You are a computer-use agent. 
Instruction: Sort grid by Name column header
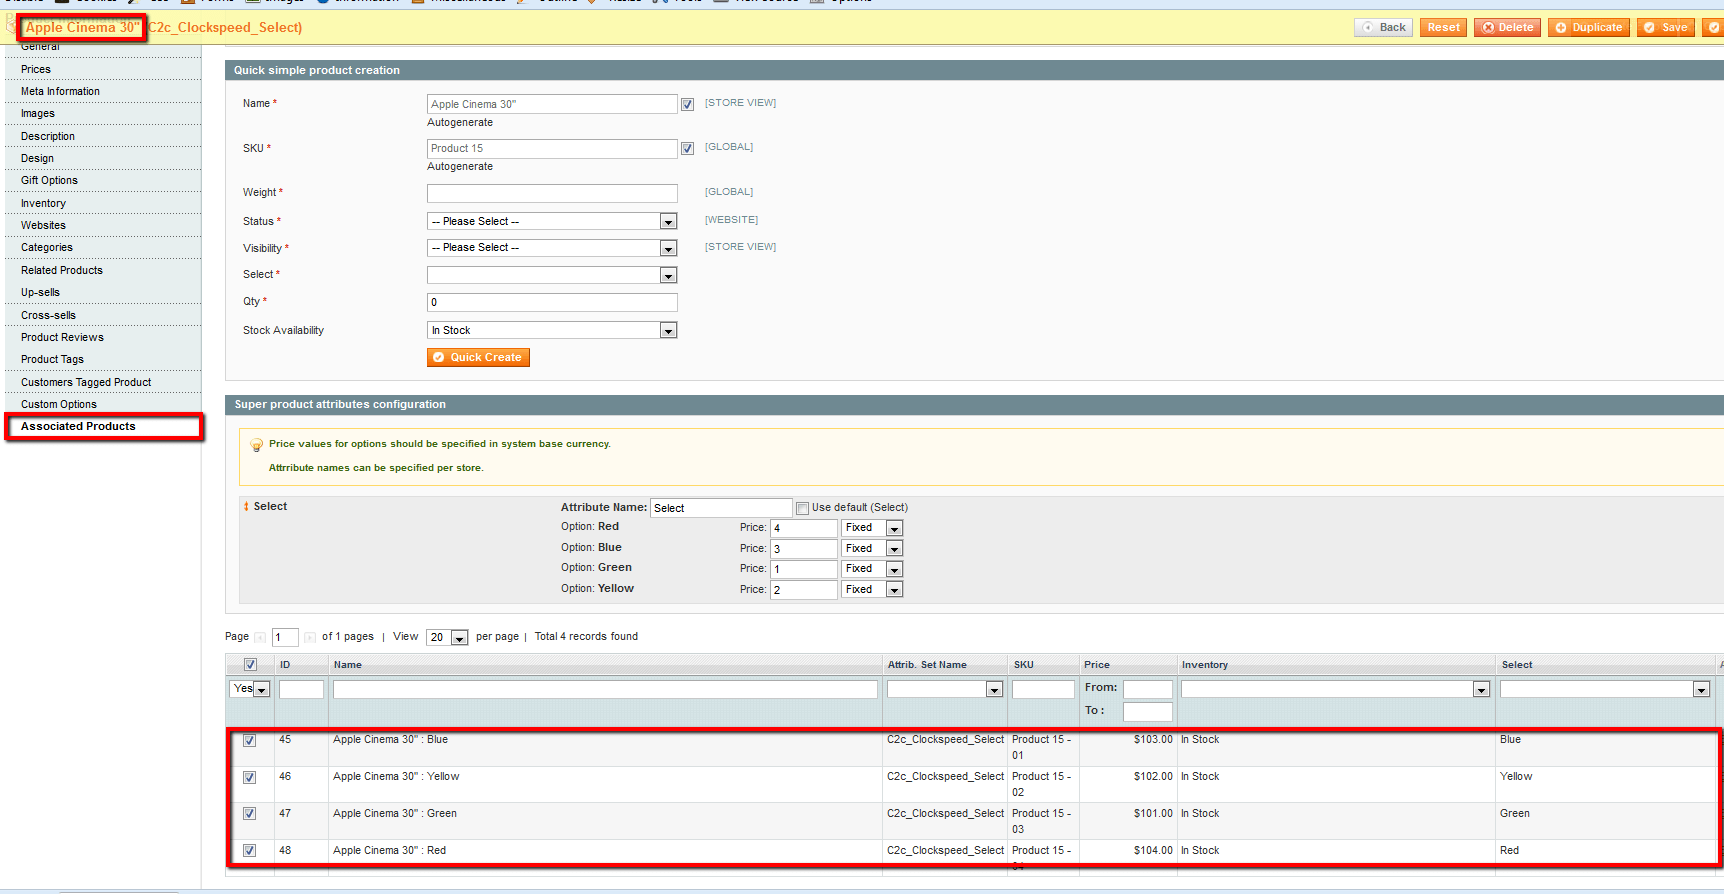point(348,665)
